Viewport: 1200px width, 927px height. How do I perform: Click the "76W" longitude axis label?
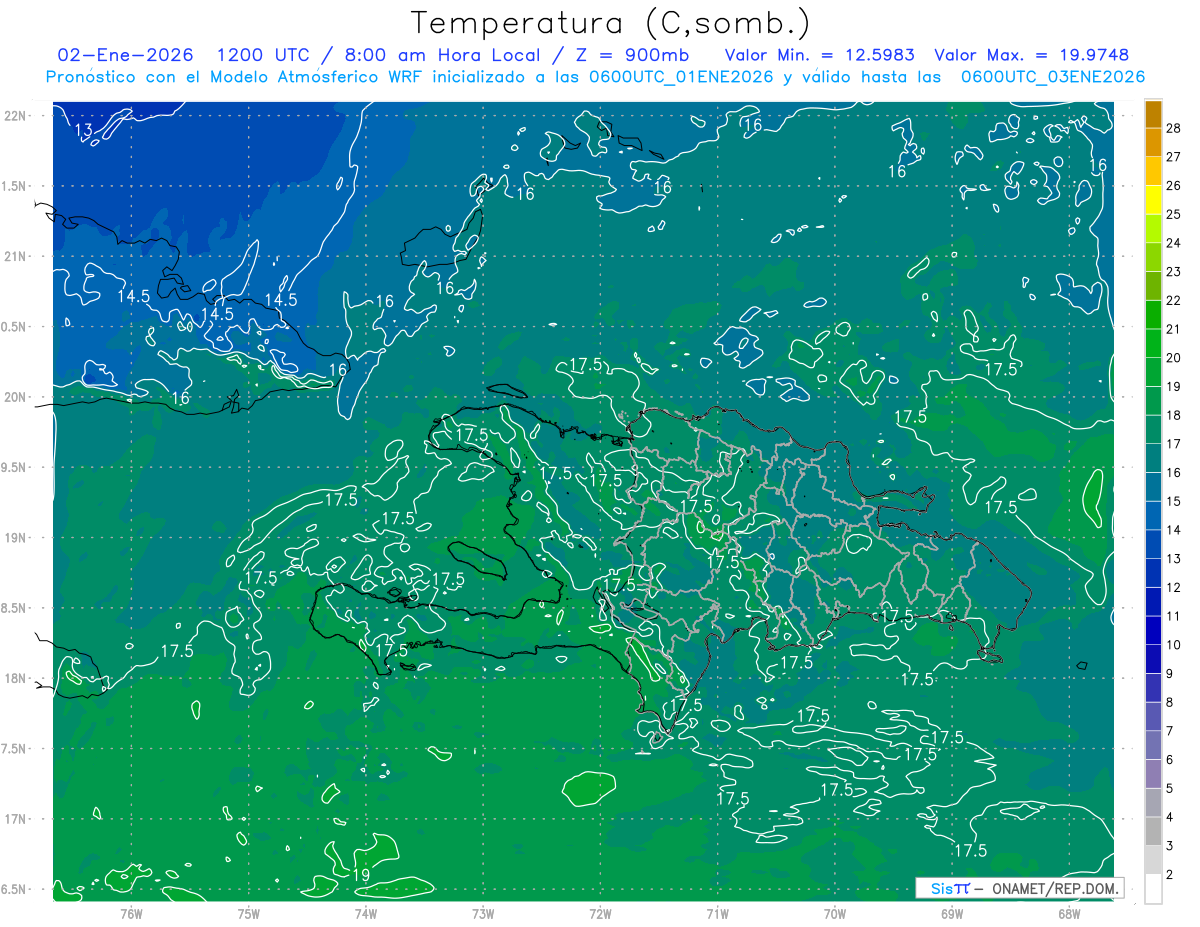[131, 914]
